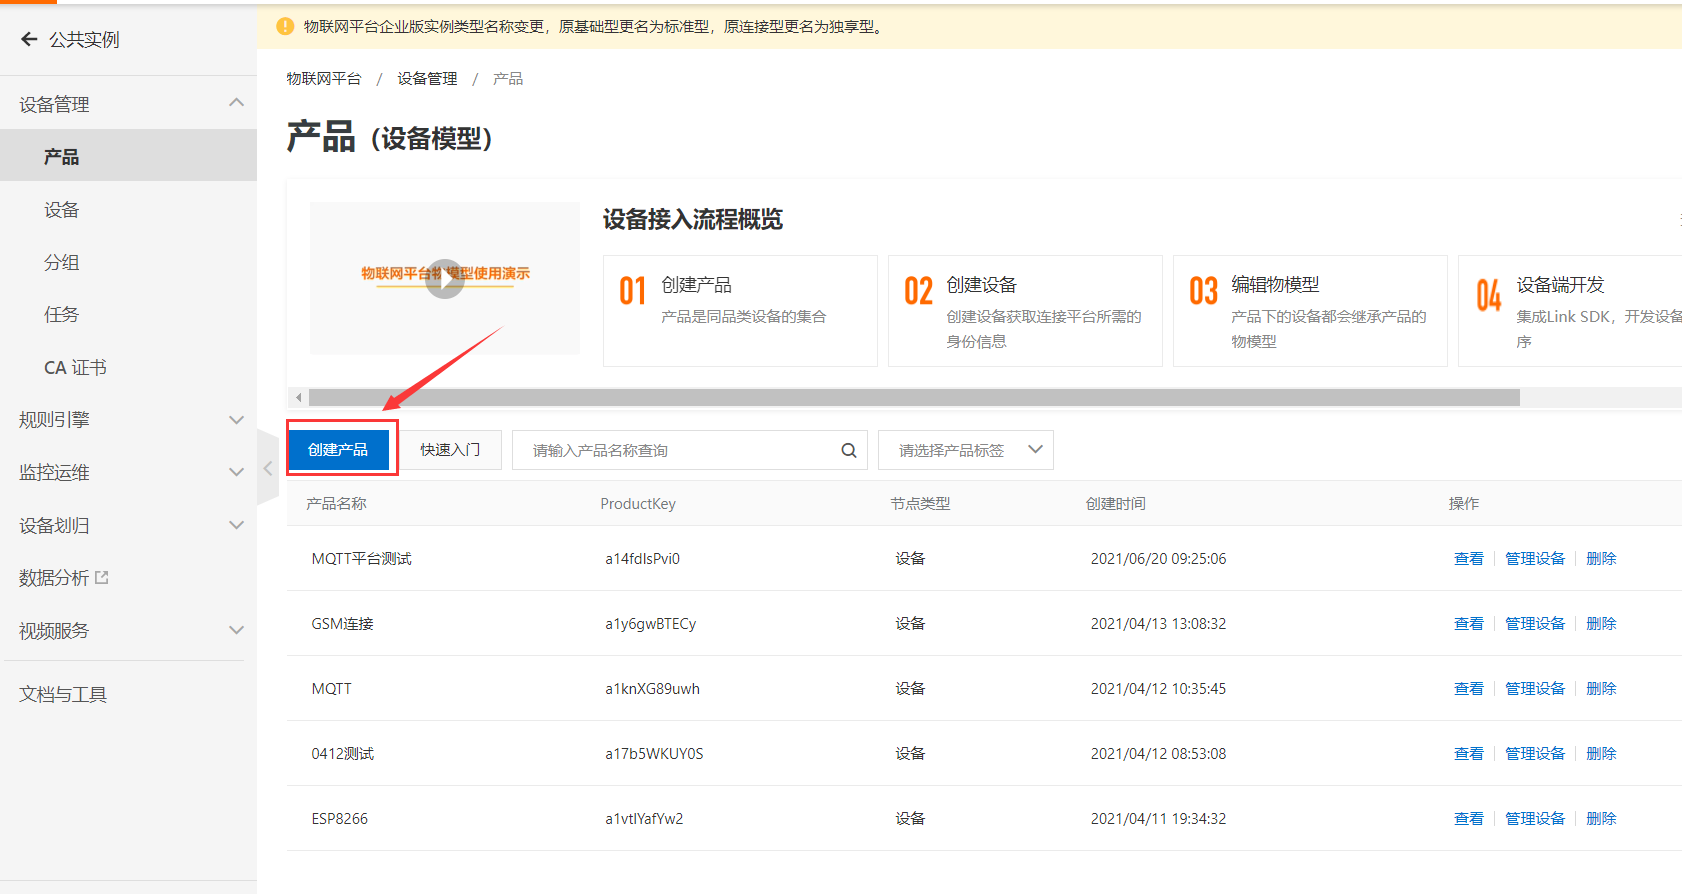Click the scrollbar left arrow
Image resolution: width=1682 pixels, height=894 pixels.
pos(298,398)
